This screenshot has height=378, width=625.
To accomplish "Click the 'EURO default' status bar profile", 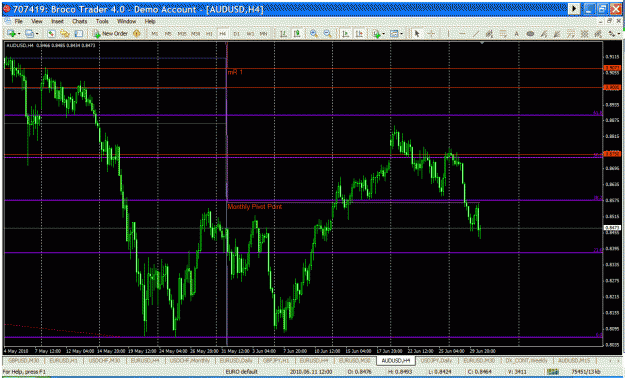I will click(242, 372).
